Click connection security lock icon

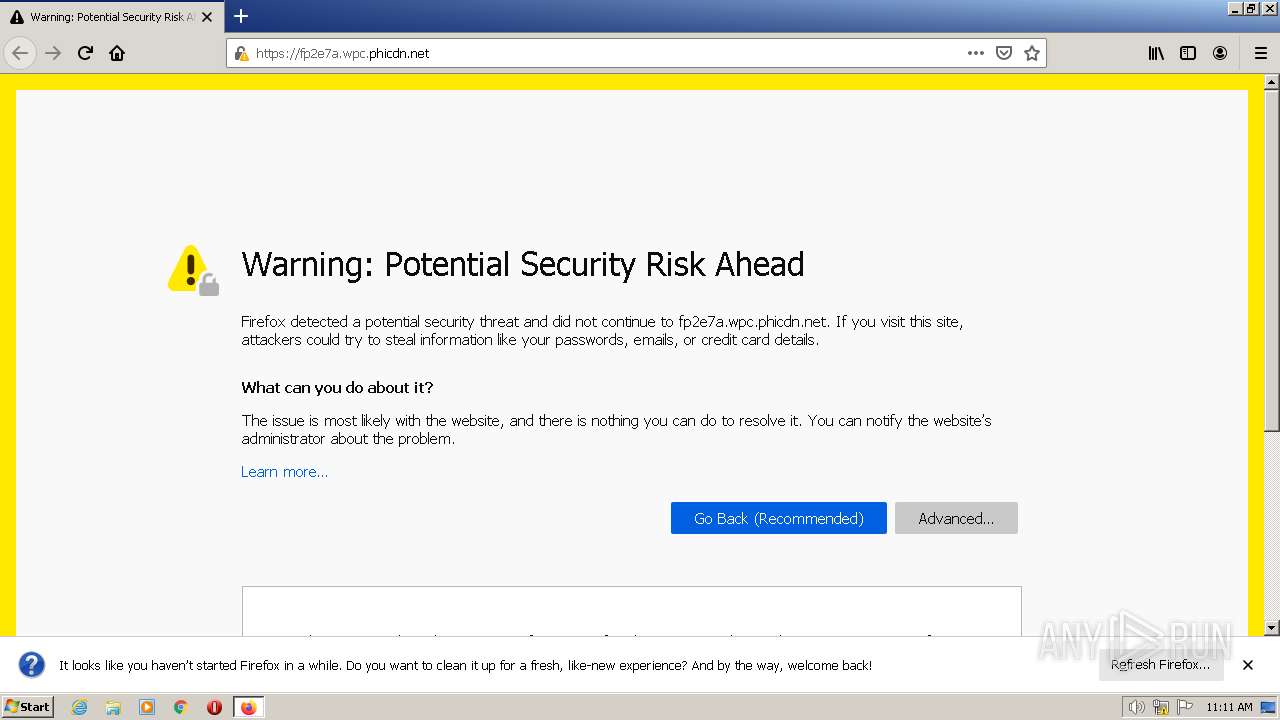(x=241, y=53)
